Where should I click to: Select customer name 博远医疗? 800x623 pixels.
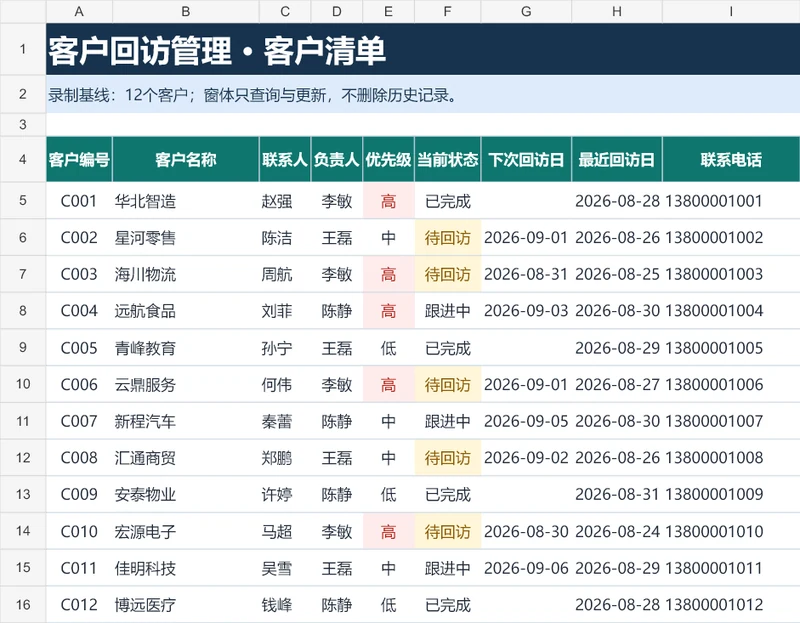(186, 605)
